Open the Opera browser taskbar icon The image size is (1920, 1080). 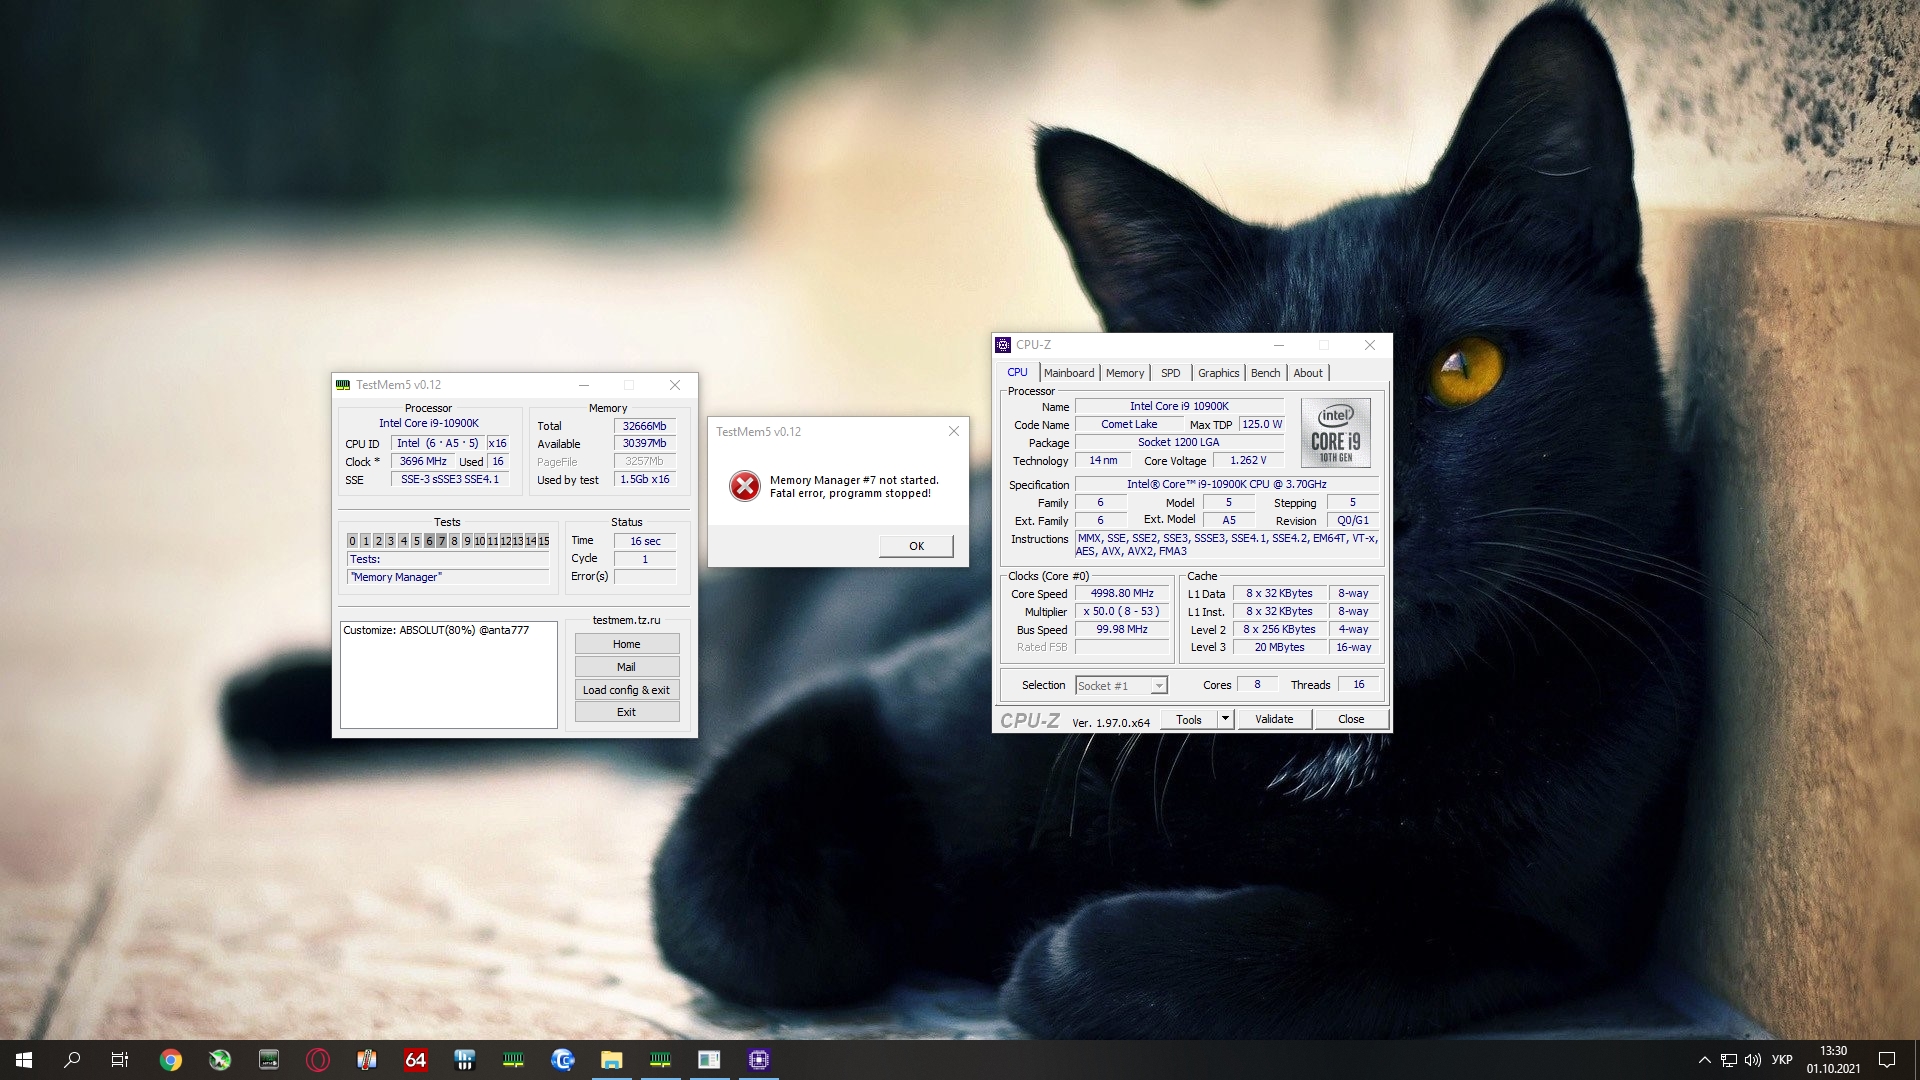[x=318, y=1060]
